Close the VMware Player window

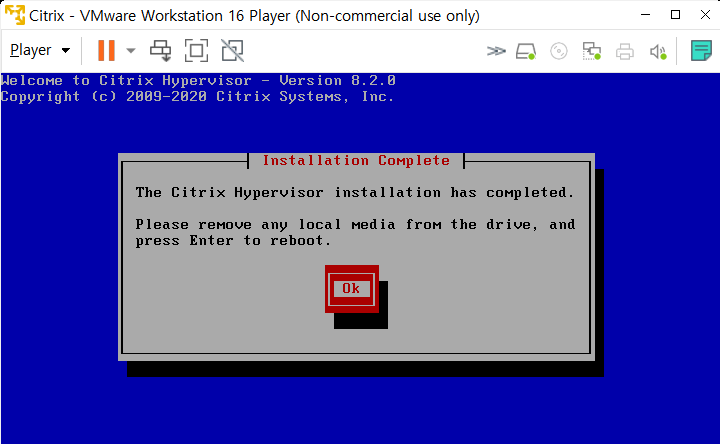click(705, 15)
